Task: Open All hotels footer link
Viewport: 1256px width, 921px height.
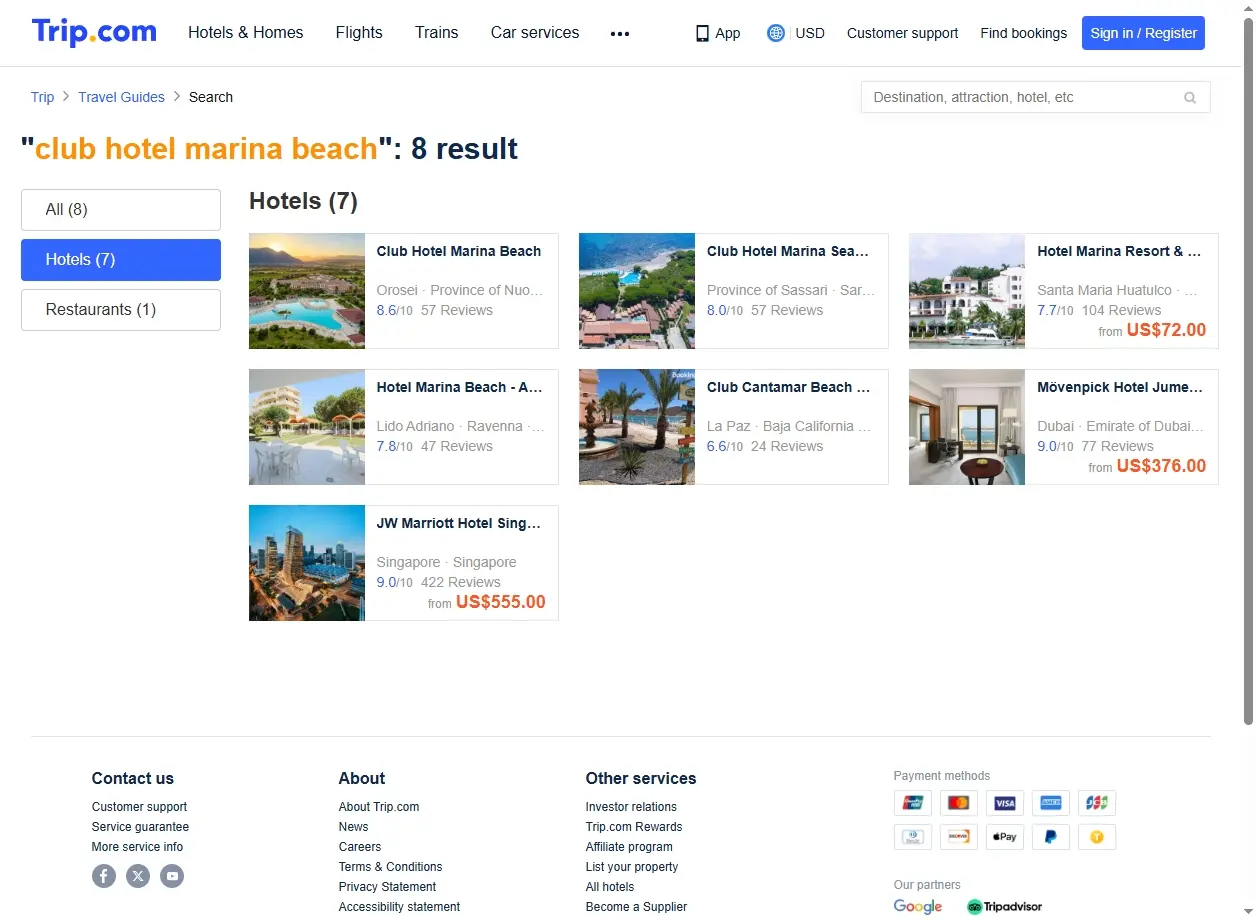Action: click(x=610, y=887)
